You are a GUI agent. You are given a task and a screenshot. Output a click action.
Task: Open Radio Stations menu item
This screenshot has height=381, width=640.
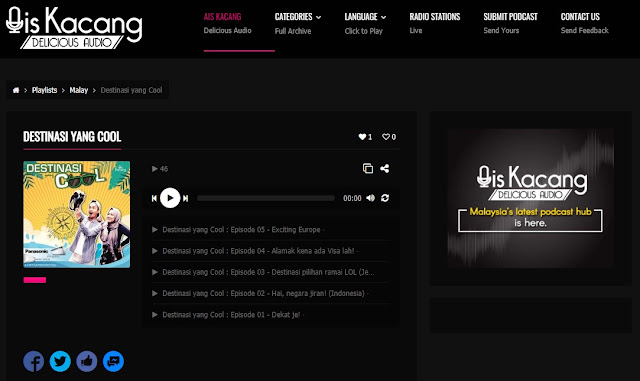pyautogui.click(x=435, y=17)
